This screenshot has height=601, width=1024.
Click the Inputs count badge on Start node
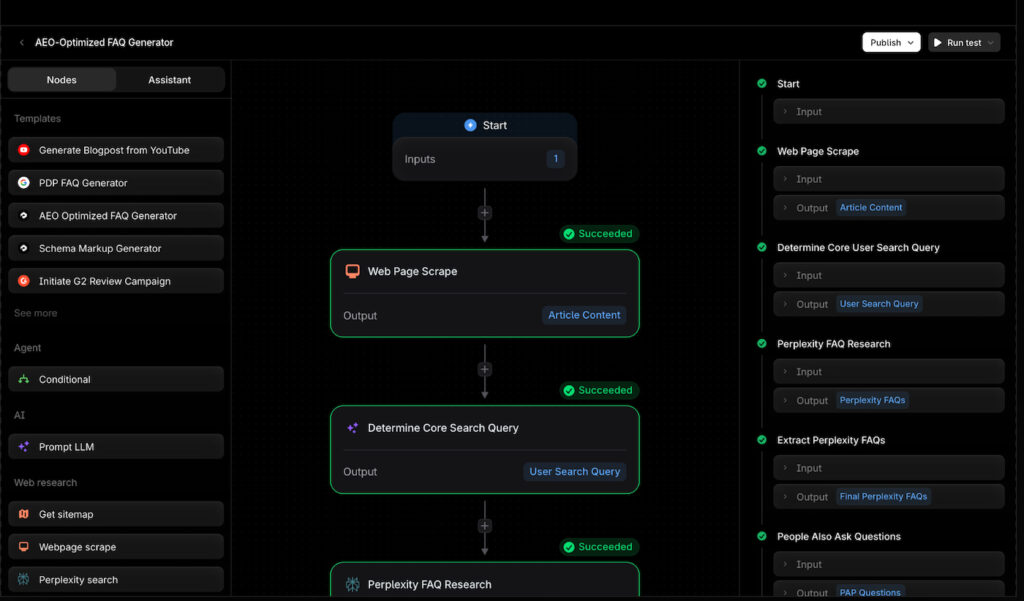556,159
